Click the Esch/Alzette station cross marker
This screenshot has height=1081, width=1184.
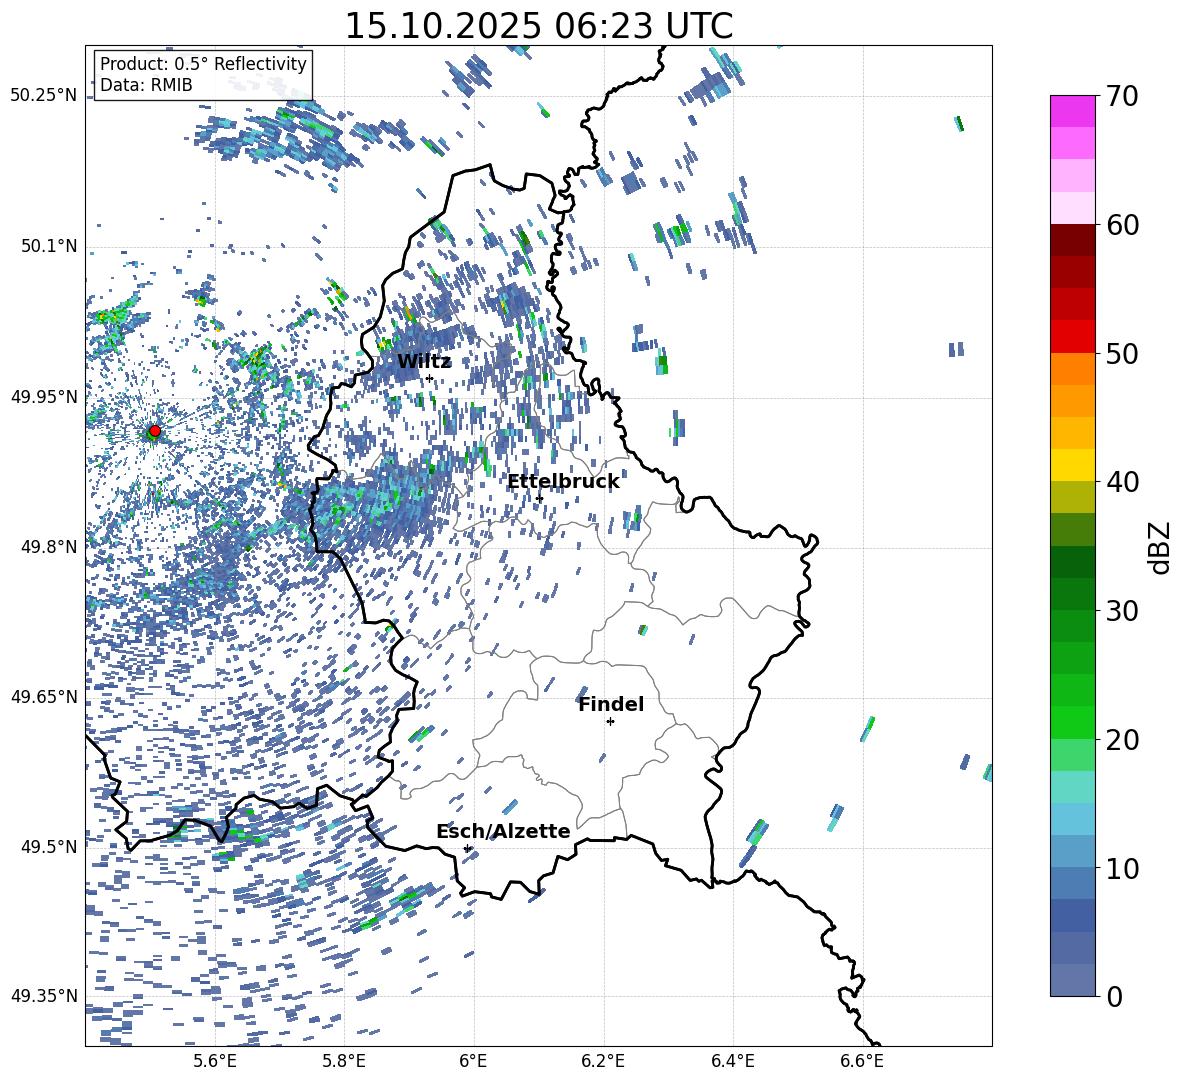467,848
